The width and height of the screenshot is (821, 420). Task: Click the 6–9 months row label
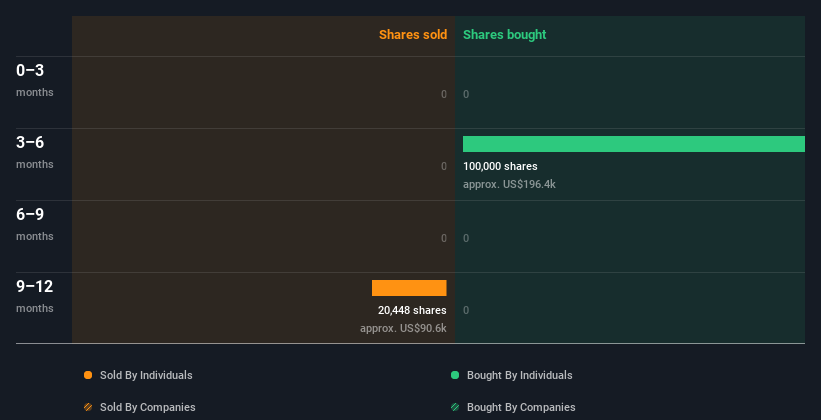pos(35,224)
